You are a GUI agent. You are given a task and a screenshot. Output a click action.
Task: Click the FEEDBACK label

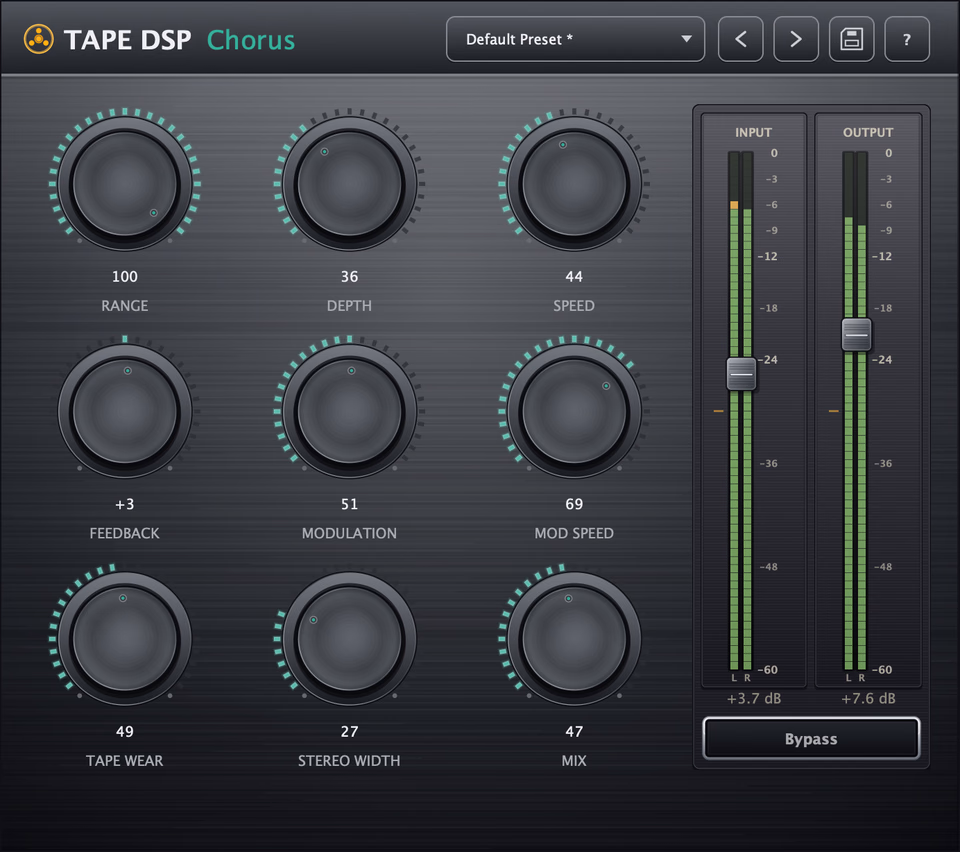coord(125,533)
